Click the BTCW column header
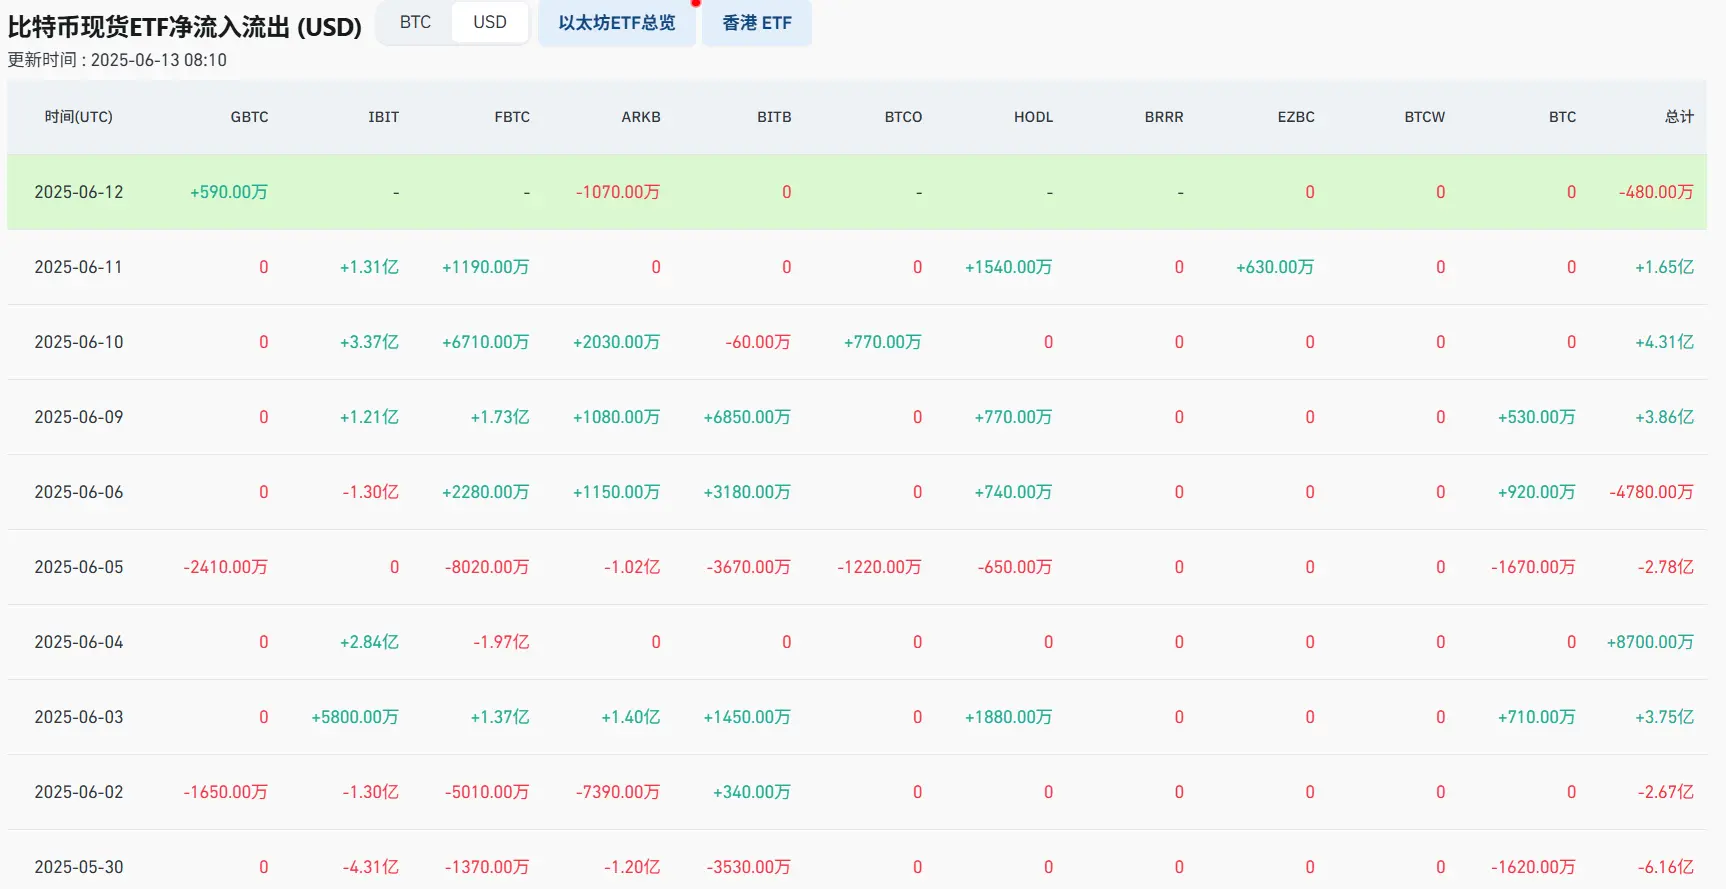The image size is (1726, 889). point(1424,117)
